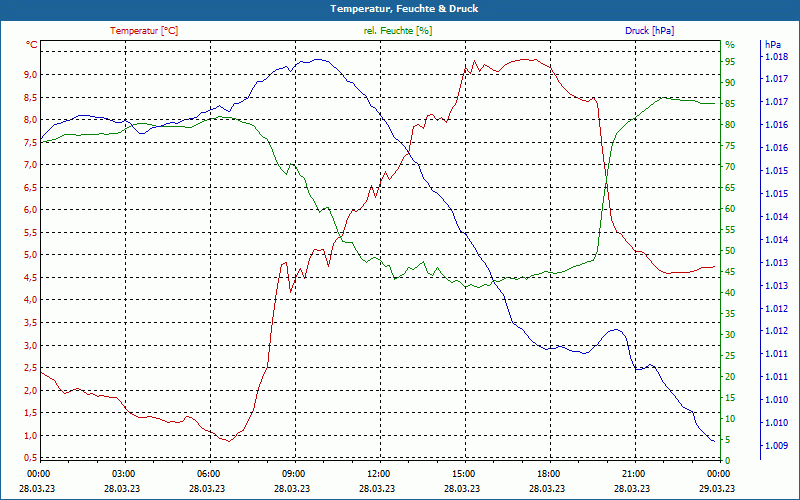Image resolution: width=800 pixels, height=500 pixels.
Task: Click "2,0" on the red temperature axis
Action: [x=31, y=390]
